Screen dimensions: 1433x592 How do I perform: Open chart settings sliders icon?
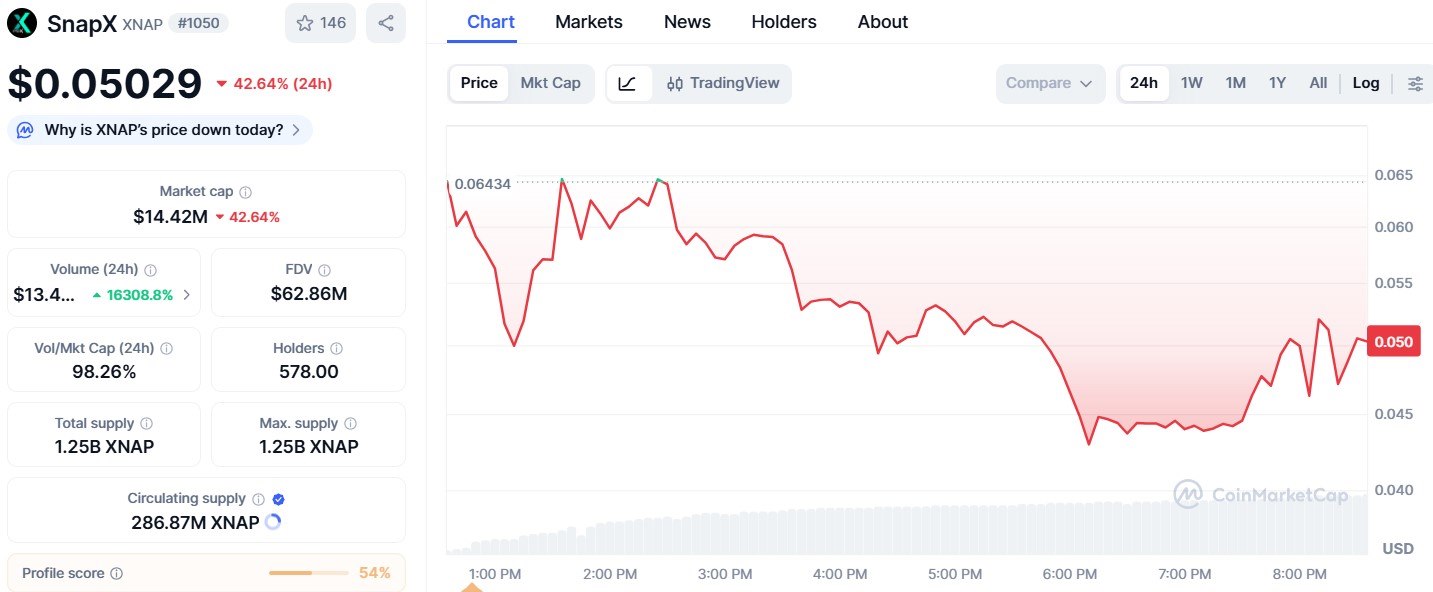point(1415,84)
